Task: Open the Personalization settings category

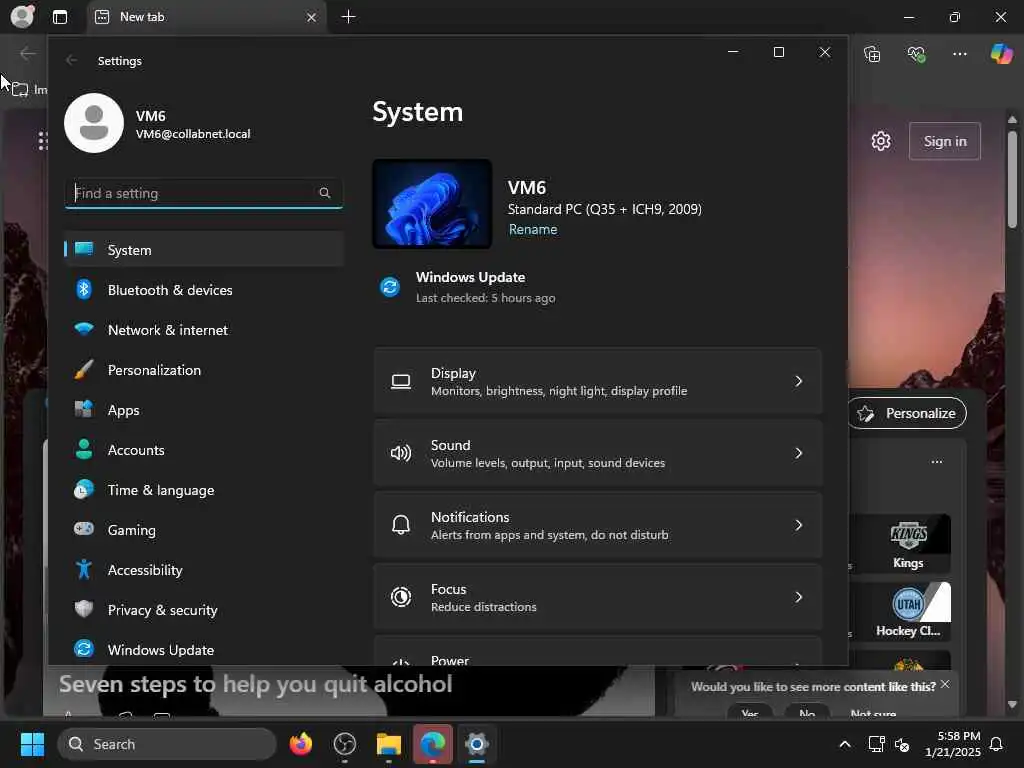Action: 204,370
